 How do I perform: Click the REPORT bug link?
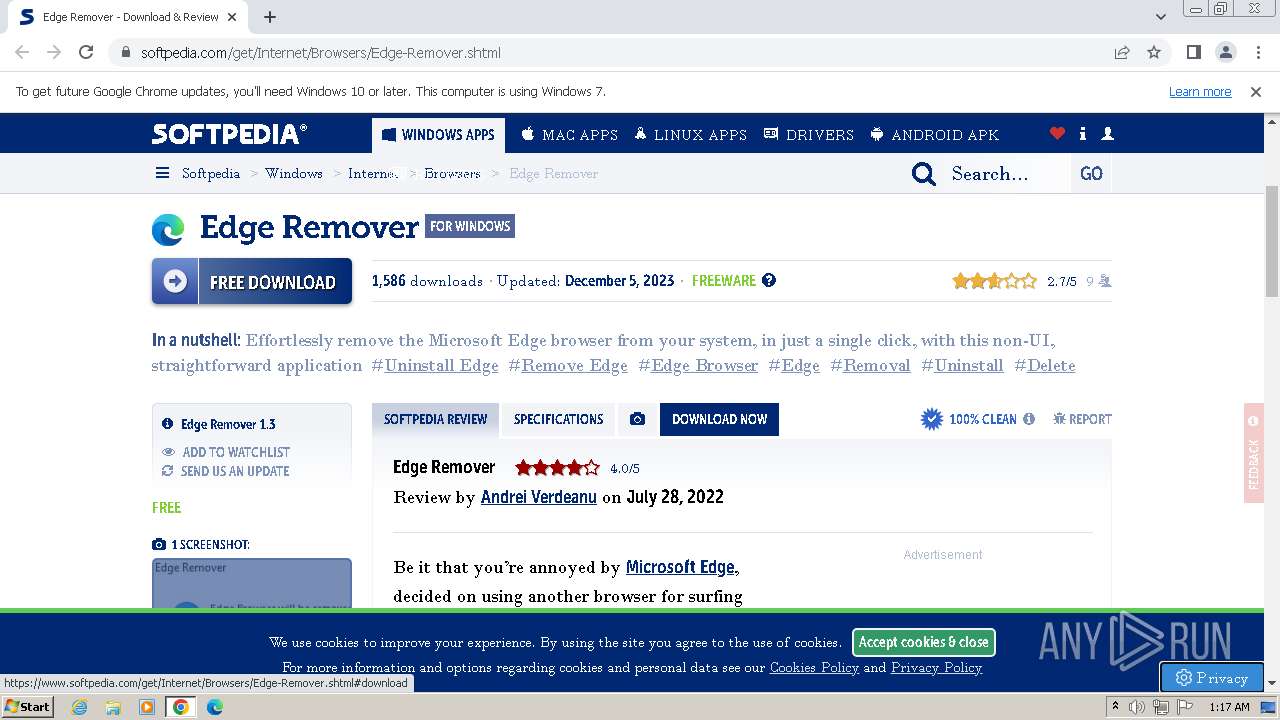click(1082, 419)
